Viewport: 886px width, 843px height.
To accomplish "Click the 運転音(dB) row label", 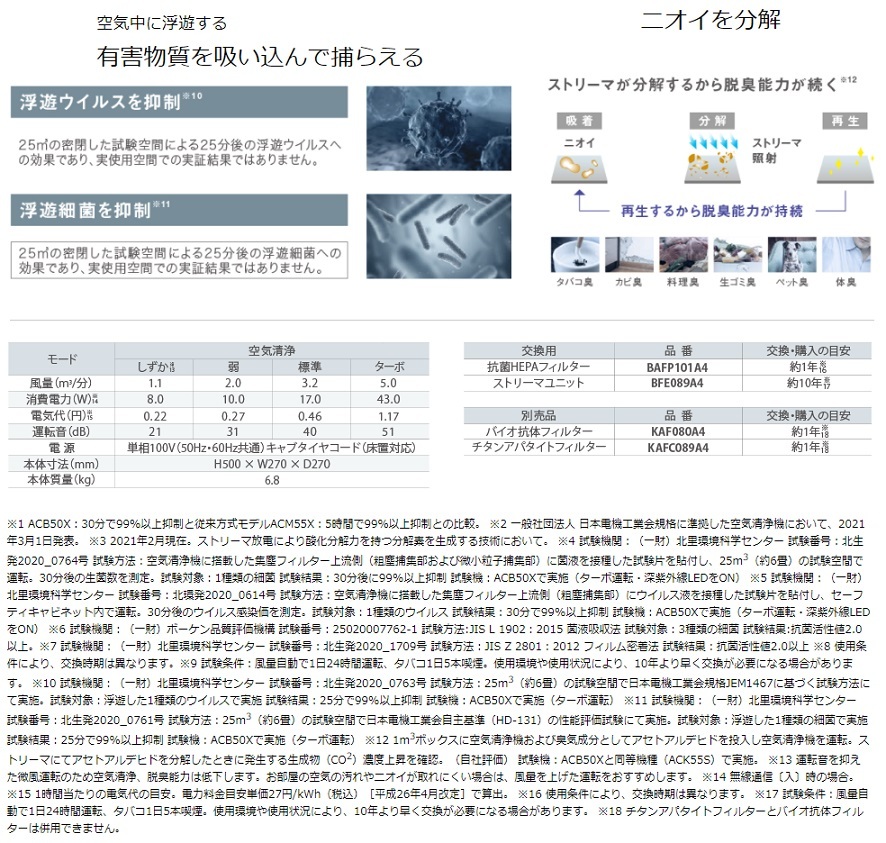I will (x=62, y=432).
